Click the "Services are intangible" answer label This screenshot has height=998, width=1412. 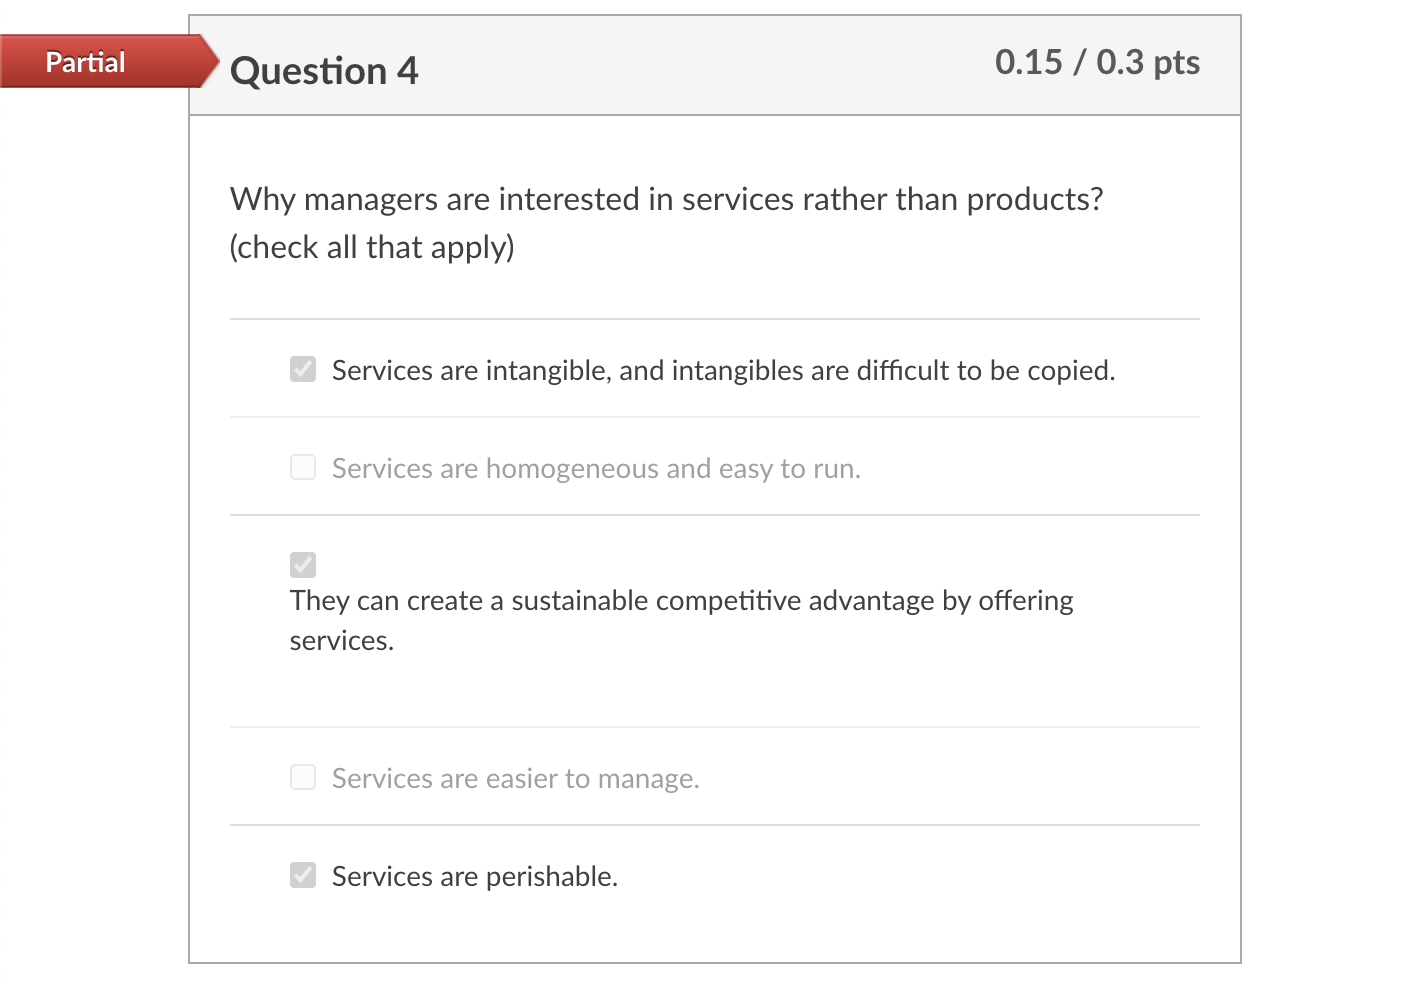coord(722,369)
